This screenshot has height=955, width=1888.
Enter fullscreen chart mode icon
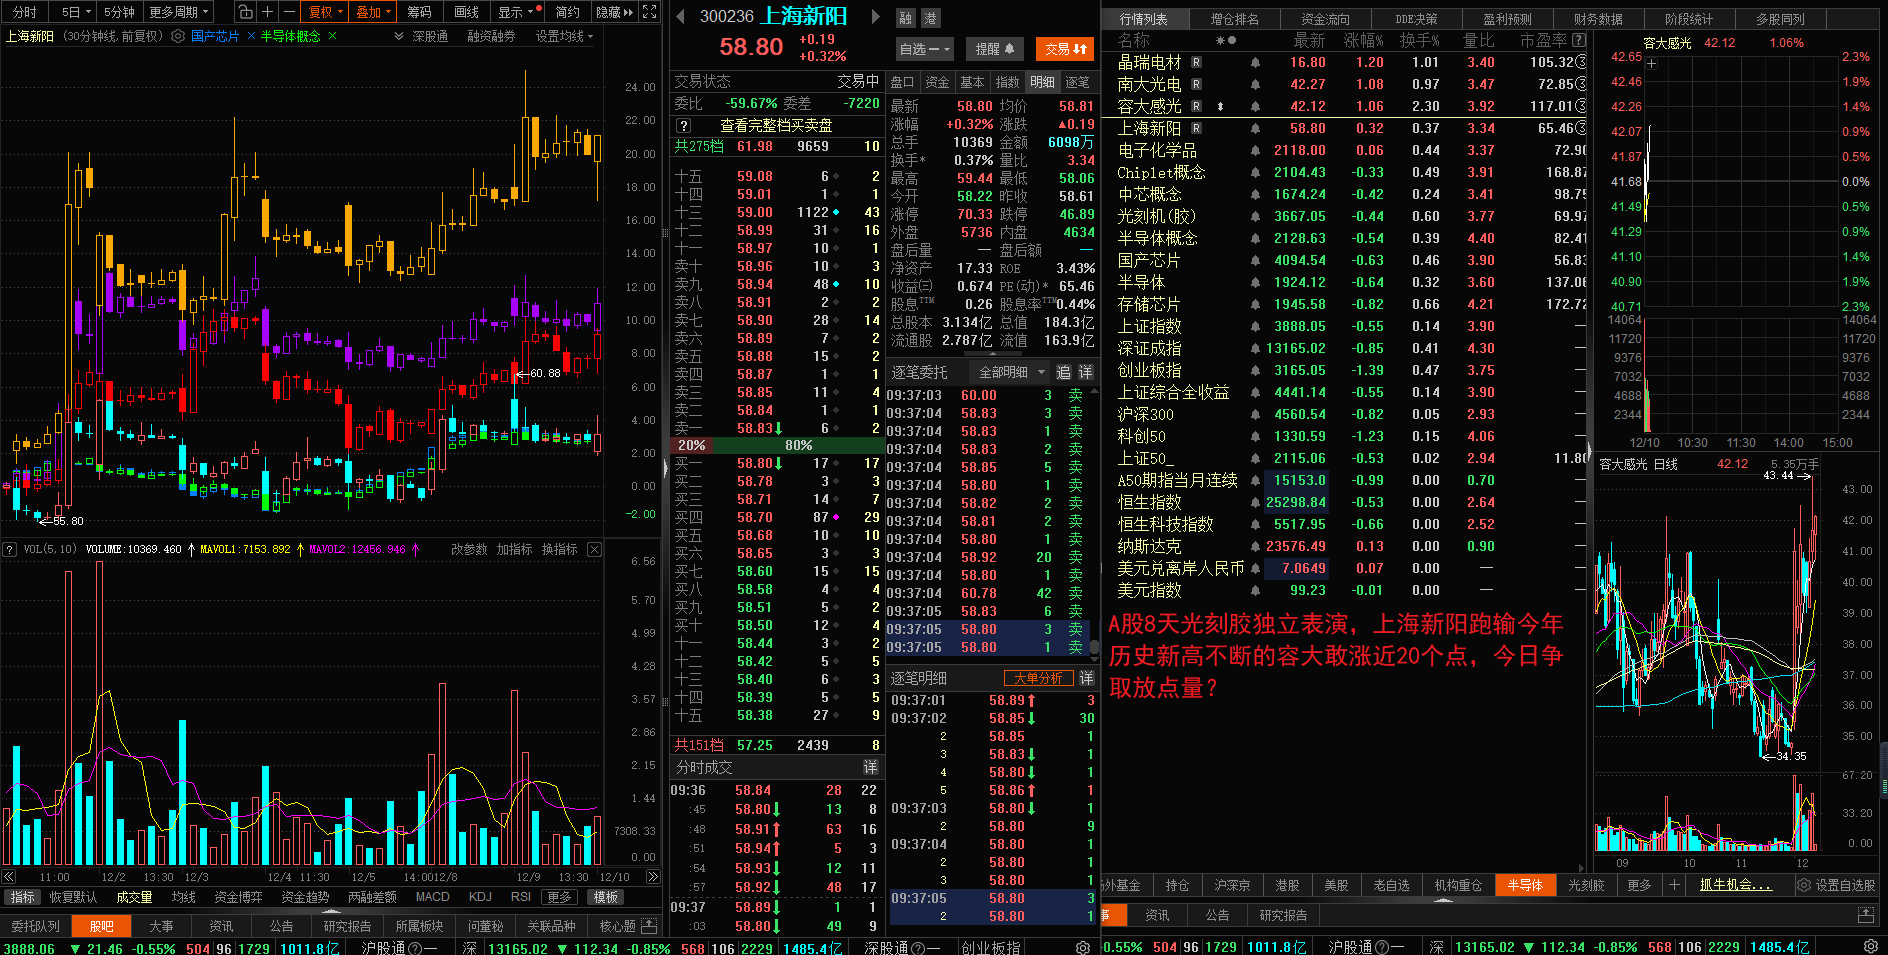click(x=649, y=12)
